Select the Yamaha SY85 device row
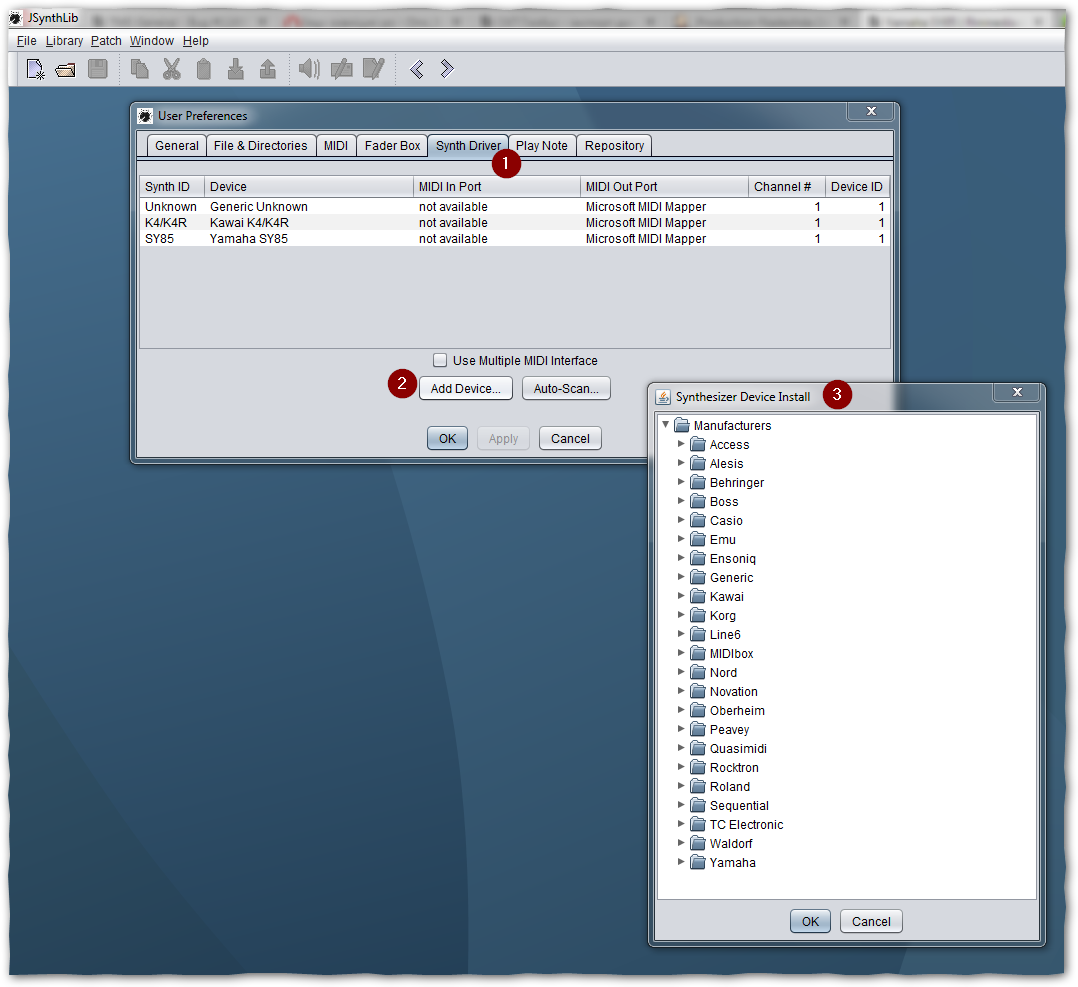This screenshot has height=987, width=1078. pyautogui.click(x=514, y=239)
